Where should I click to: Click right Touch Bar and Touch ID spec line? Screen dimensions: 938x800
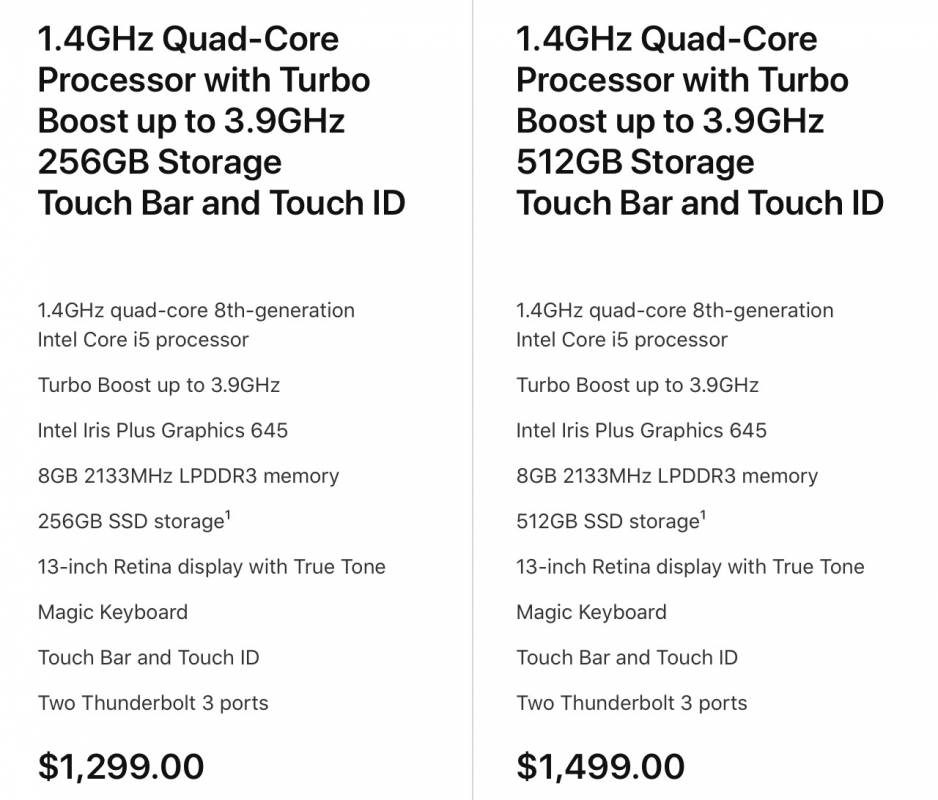(627, 658)
